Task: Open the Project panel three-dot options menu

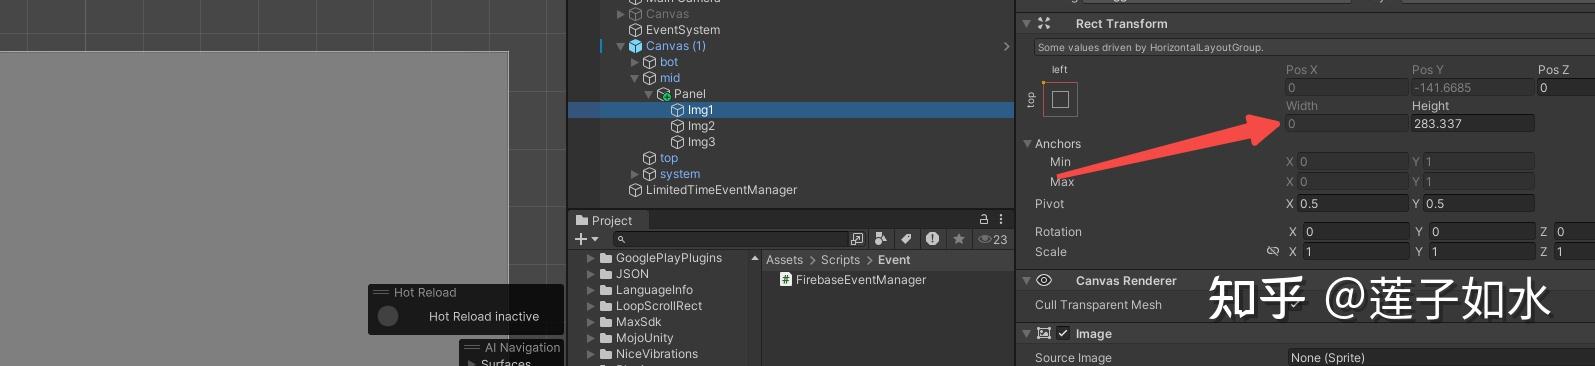Action: pyautogui.click(x=1001, y=220)
